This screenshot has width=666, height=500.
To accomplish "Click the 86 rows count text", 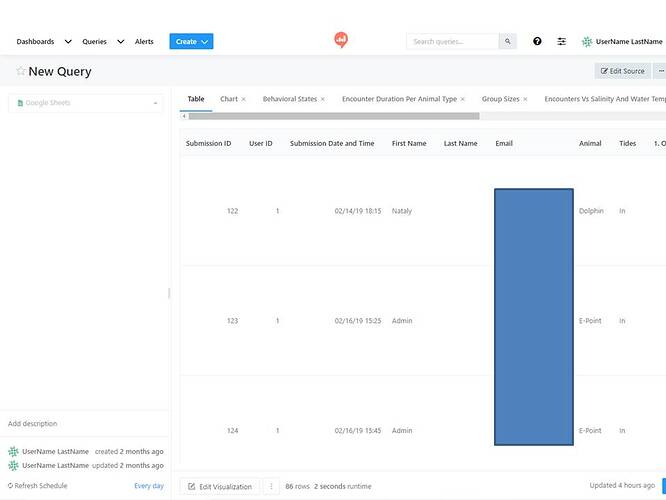I will pos(297,486).
